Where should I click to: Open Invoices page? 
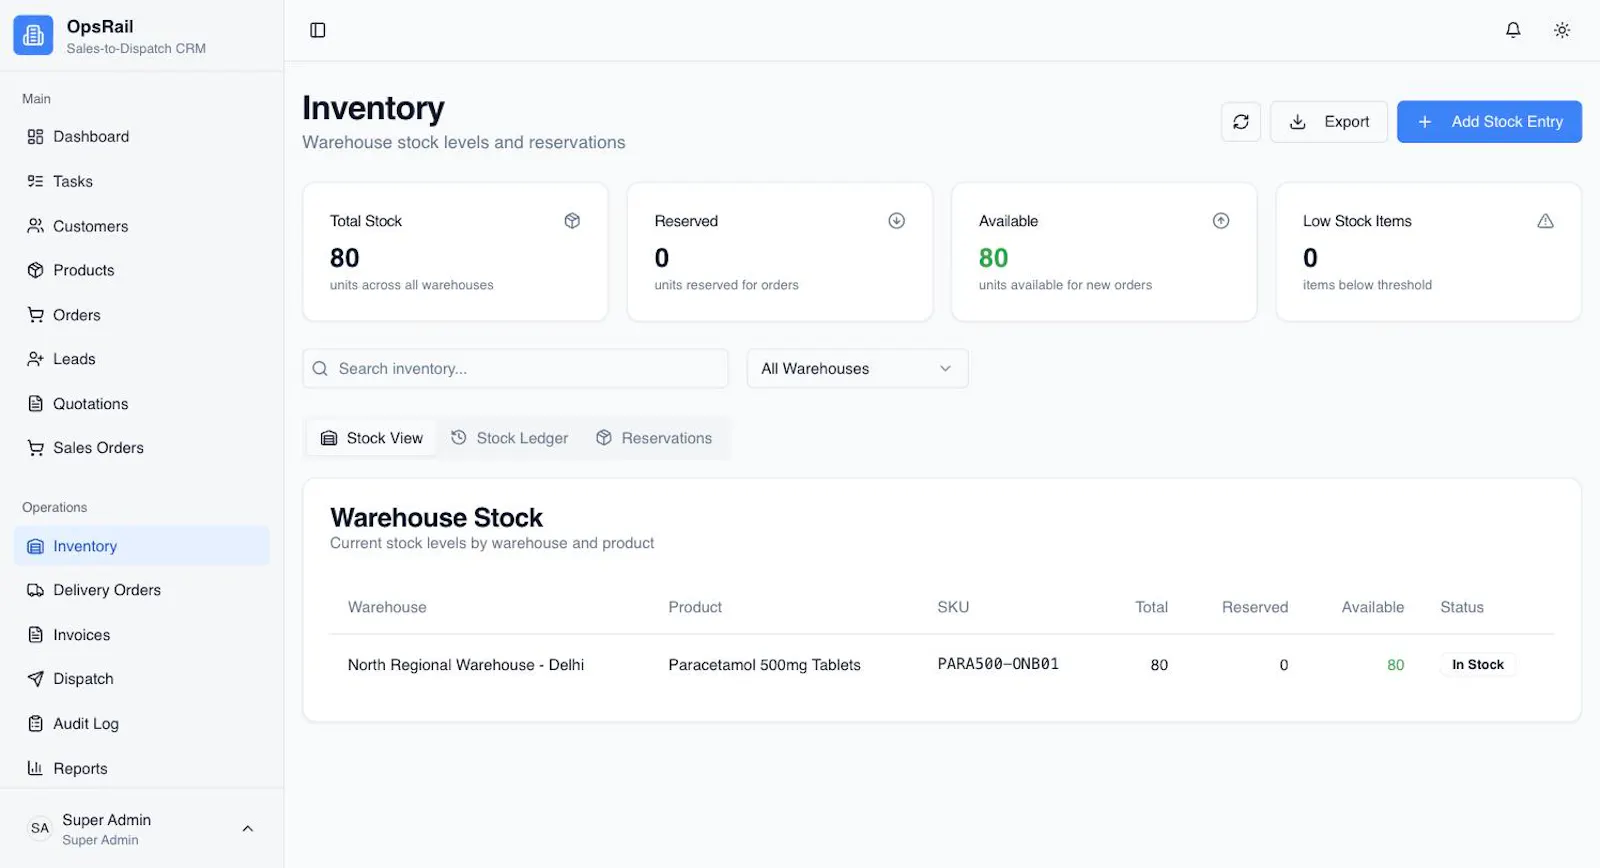(x=142, y=635)
